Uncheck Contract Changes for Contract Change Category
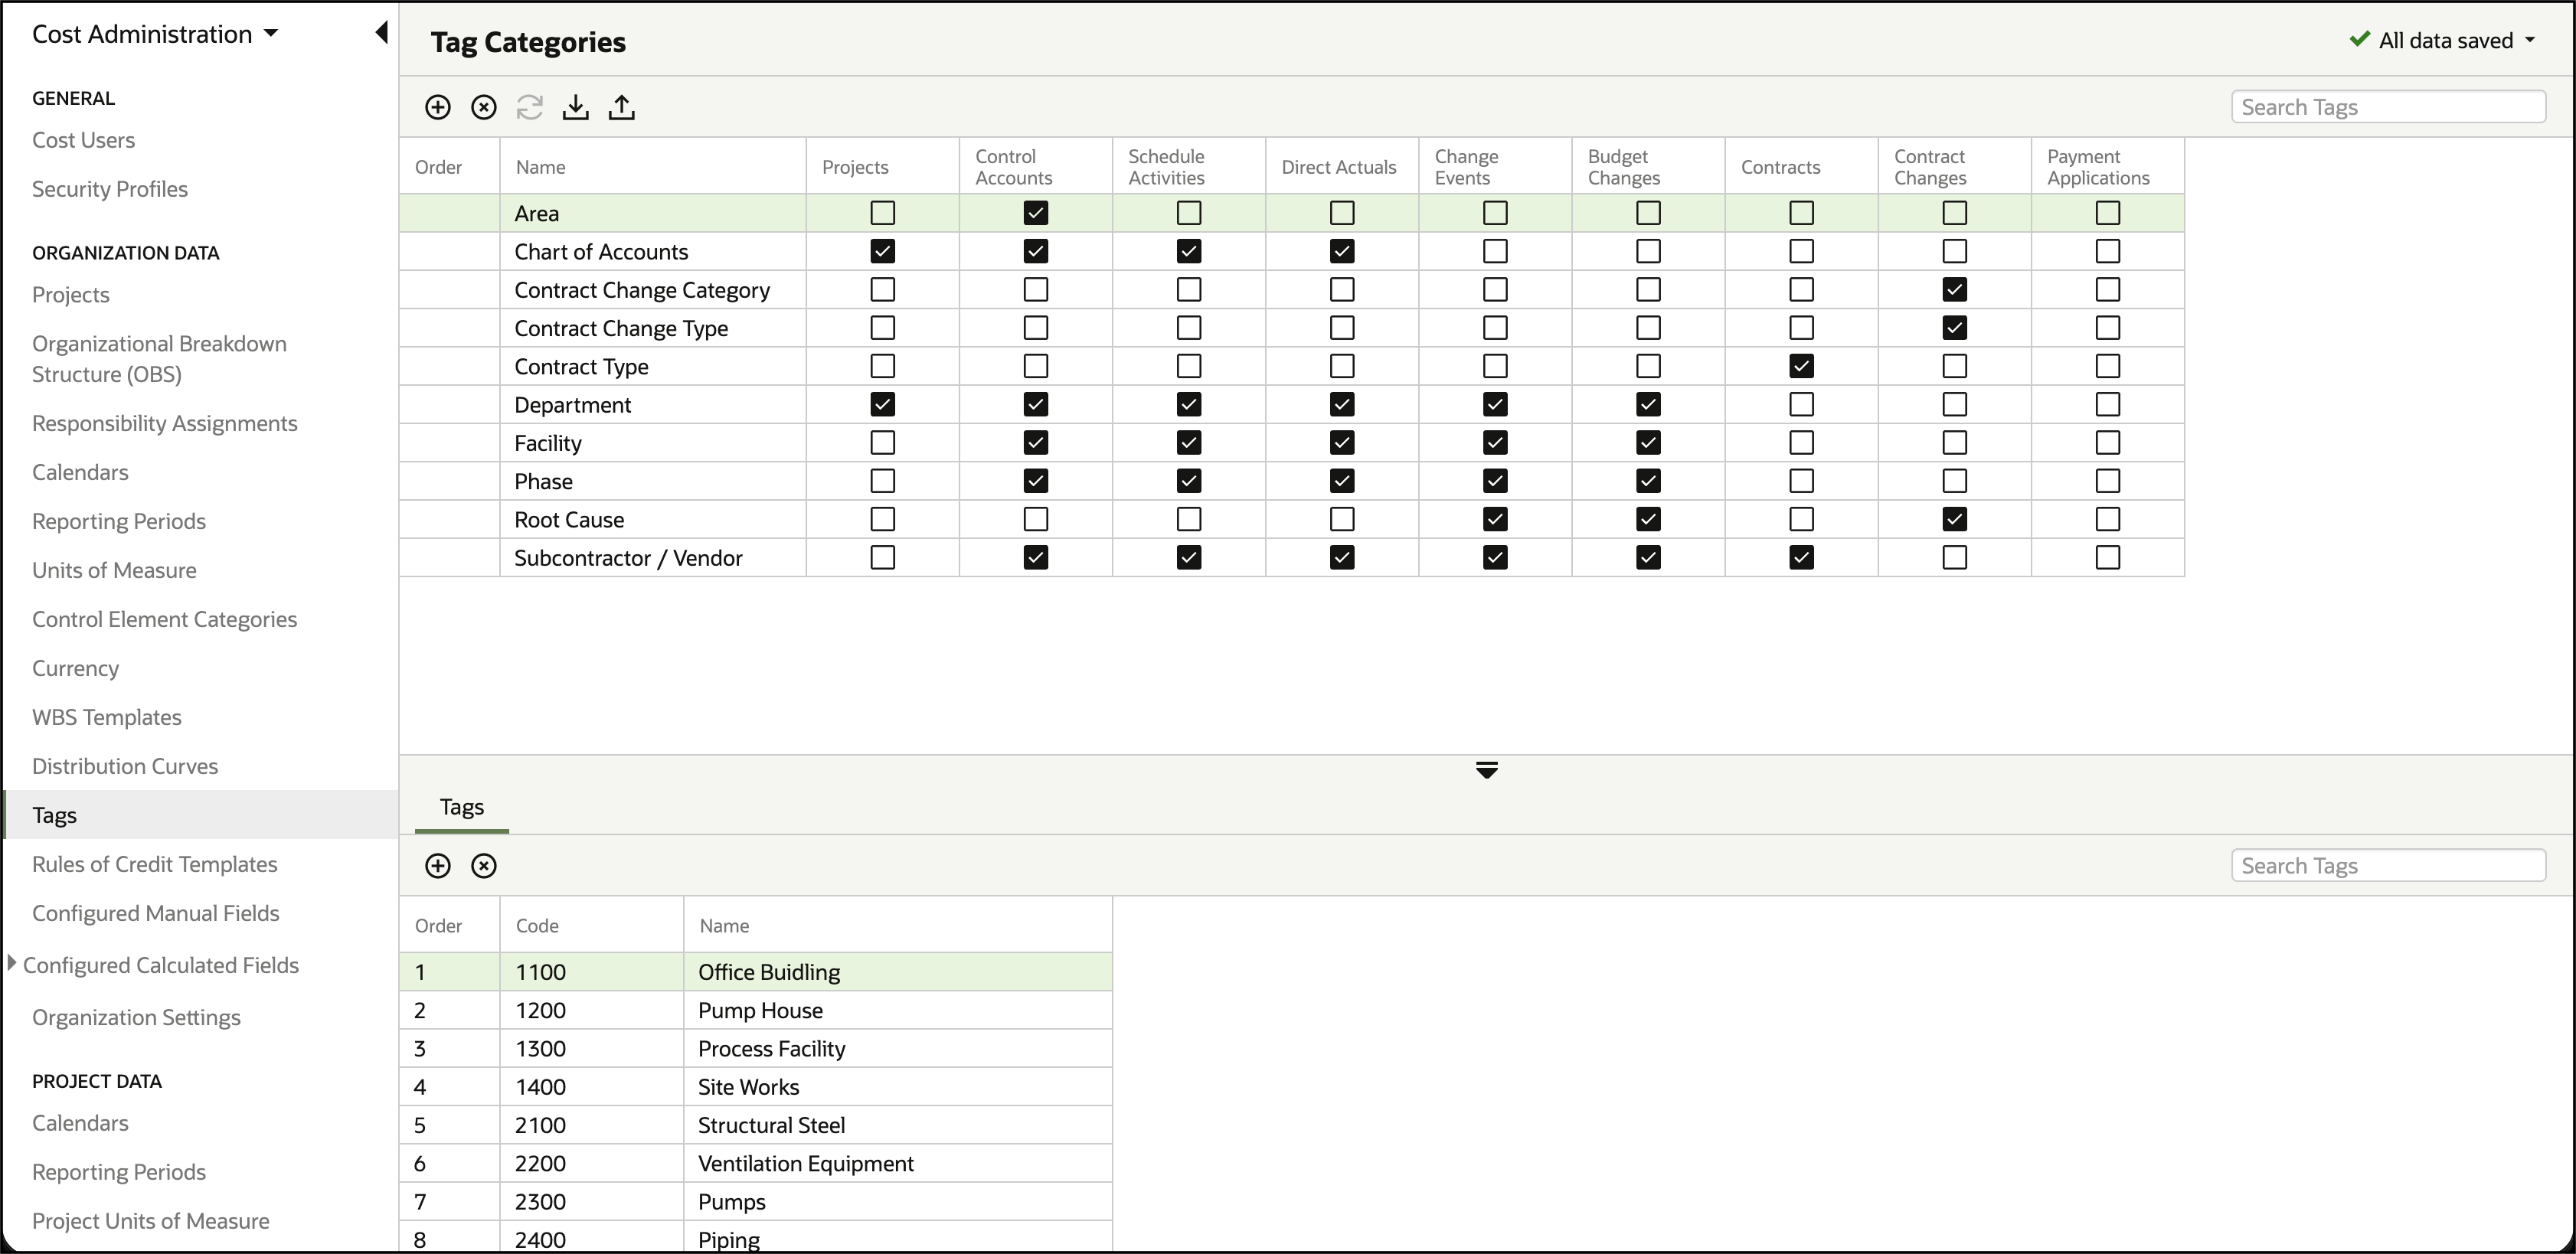The width and height of the screenshot is (2576, 1254). [x=1955, y=290]
